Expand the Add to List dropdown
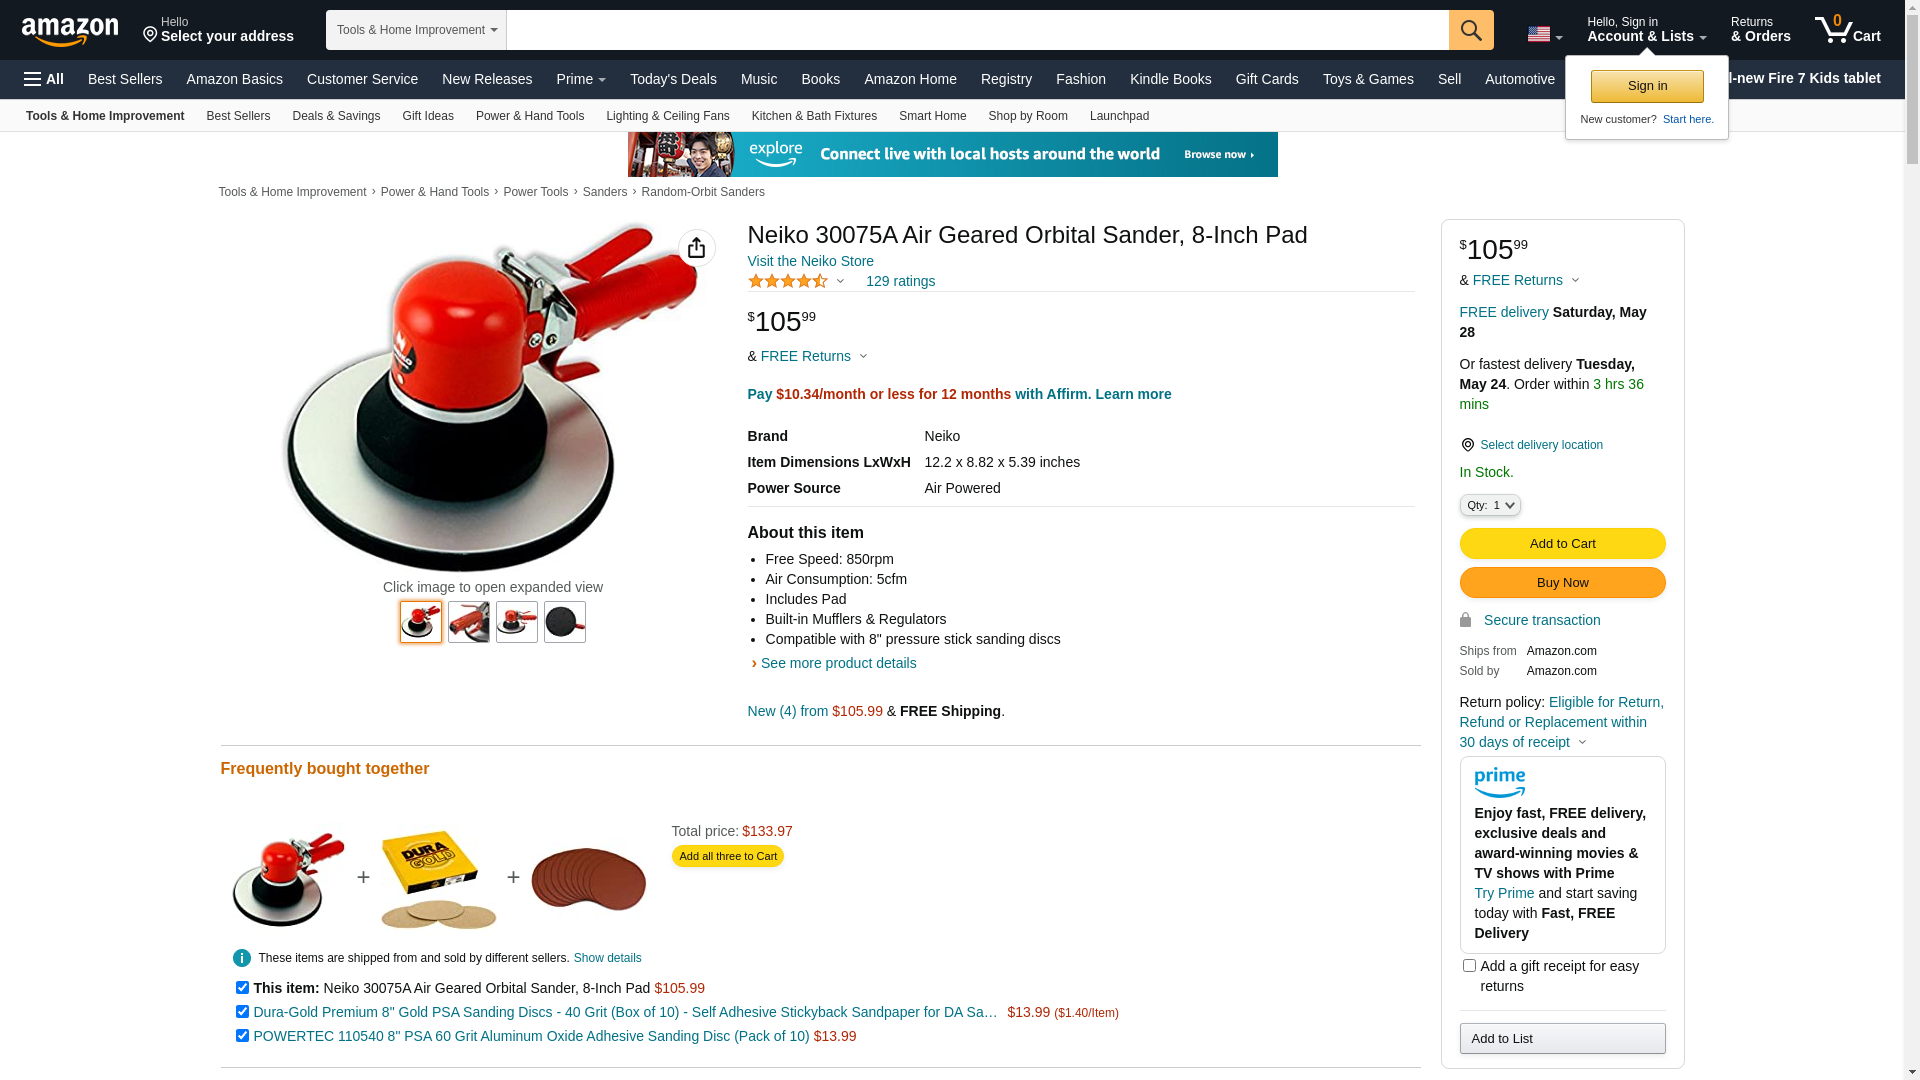 click(x=1562, y=1039)
